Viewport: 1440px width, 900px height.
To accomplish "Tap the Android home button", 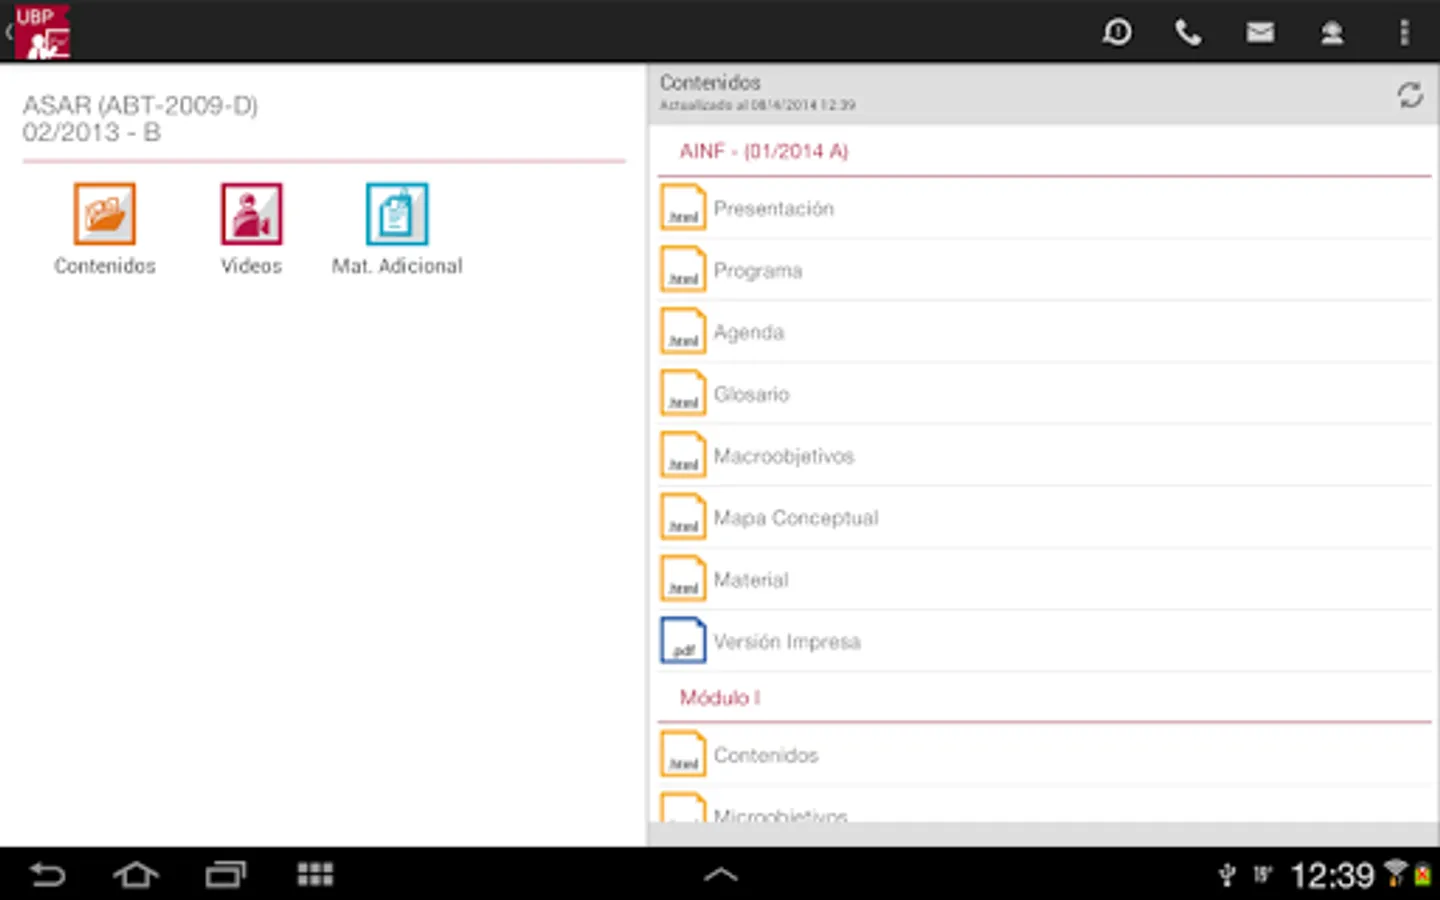I will point(136,875).
